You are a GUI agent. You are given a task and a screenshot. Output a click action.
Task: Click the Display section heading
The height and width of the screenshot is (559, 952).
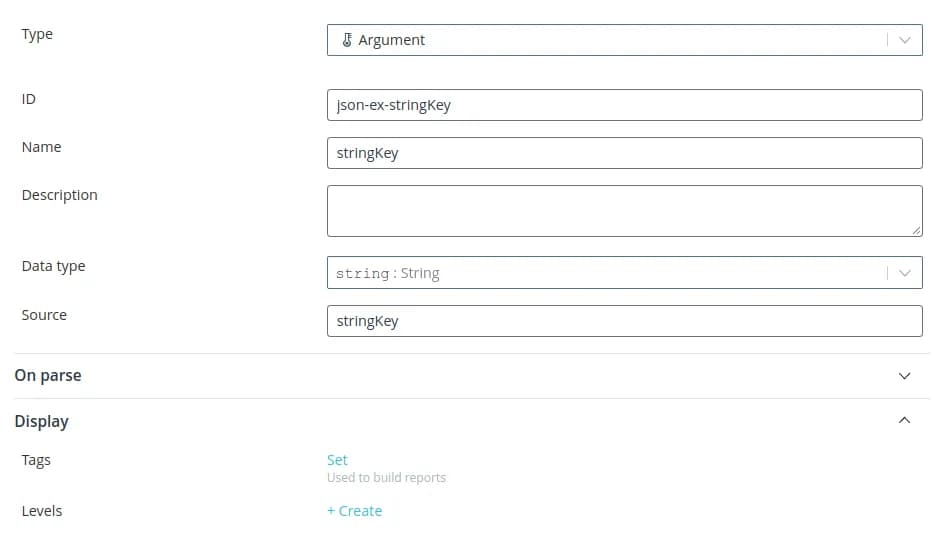point(41,421)
